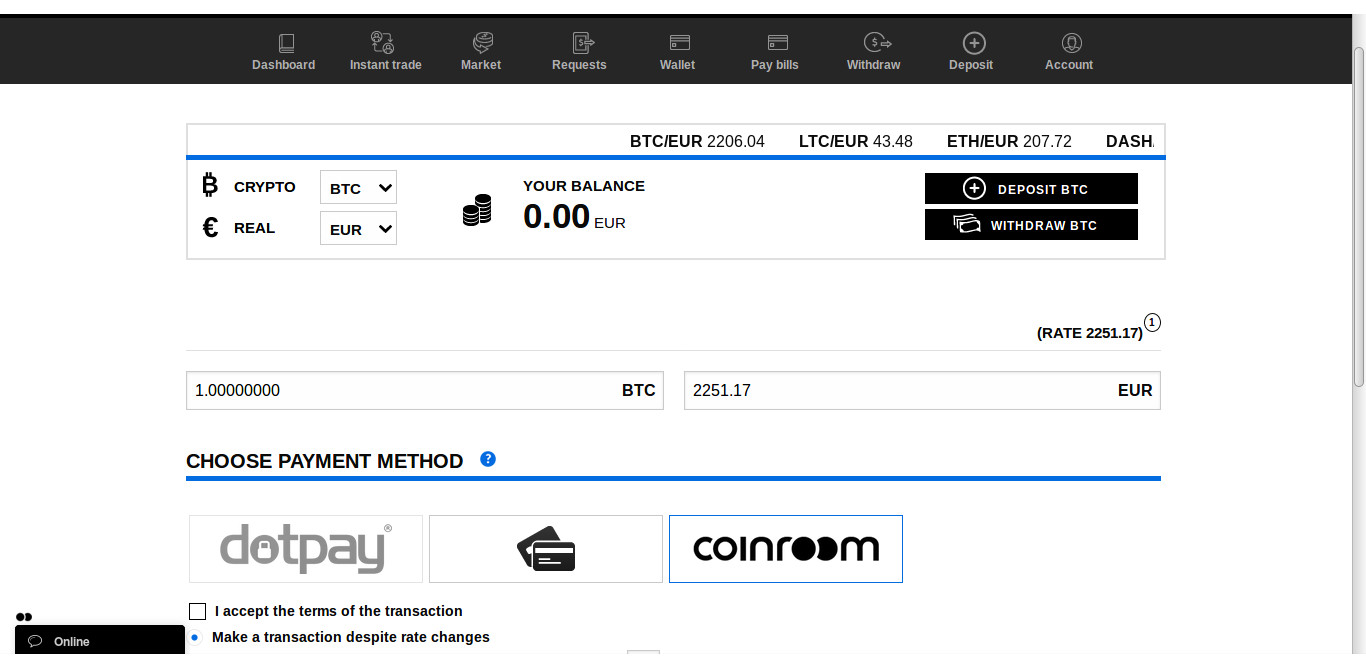Check I accept the terms of the transaction
Image resolution: width=1366 pixels, height=668 pixels.
197,611
